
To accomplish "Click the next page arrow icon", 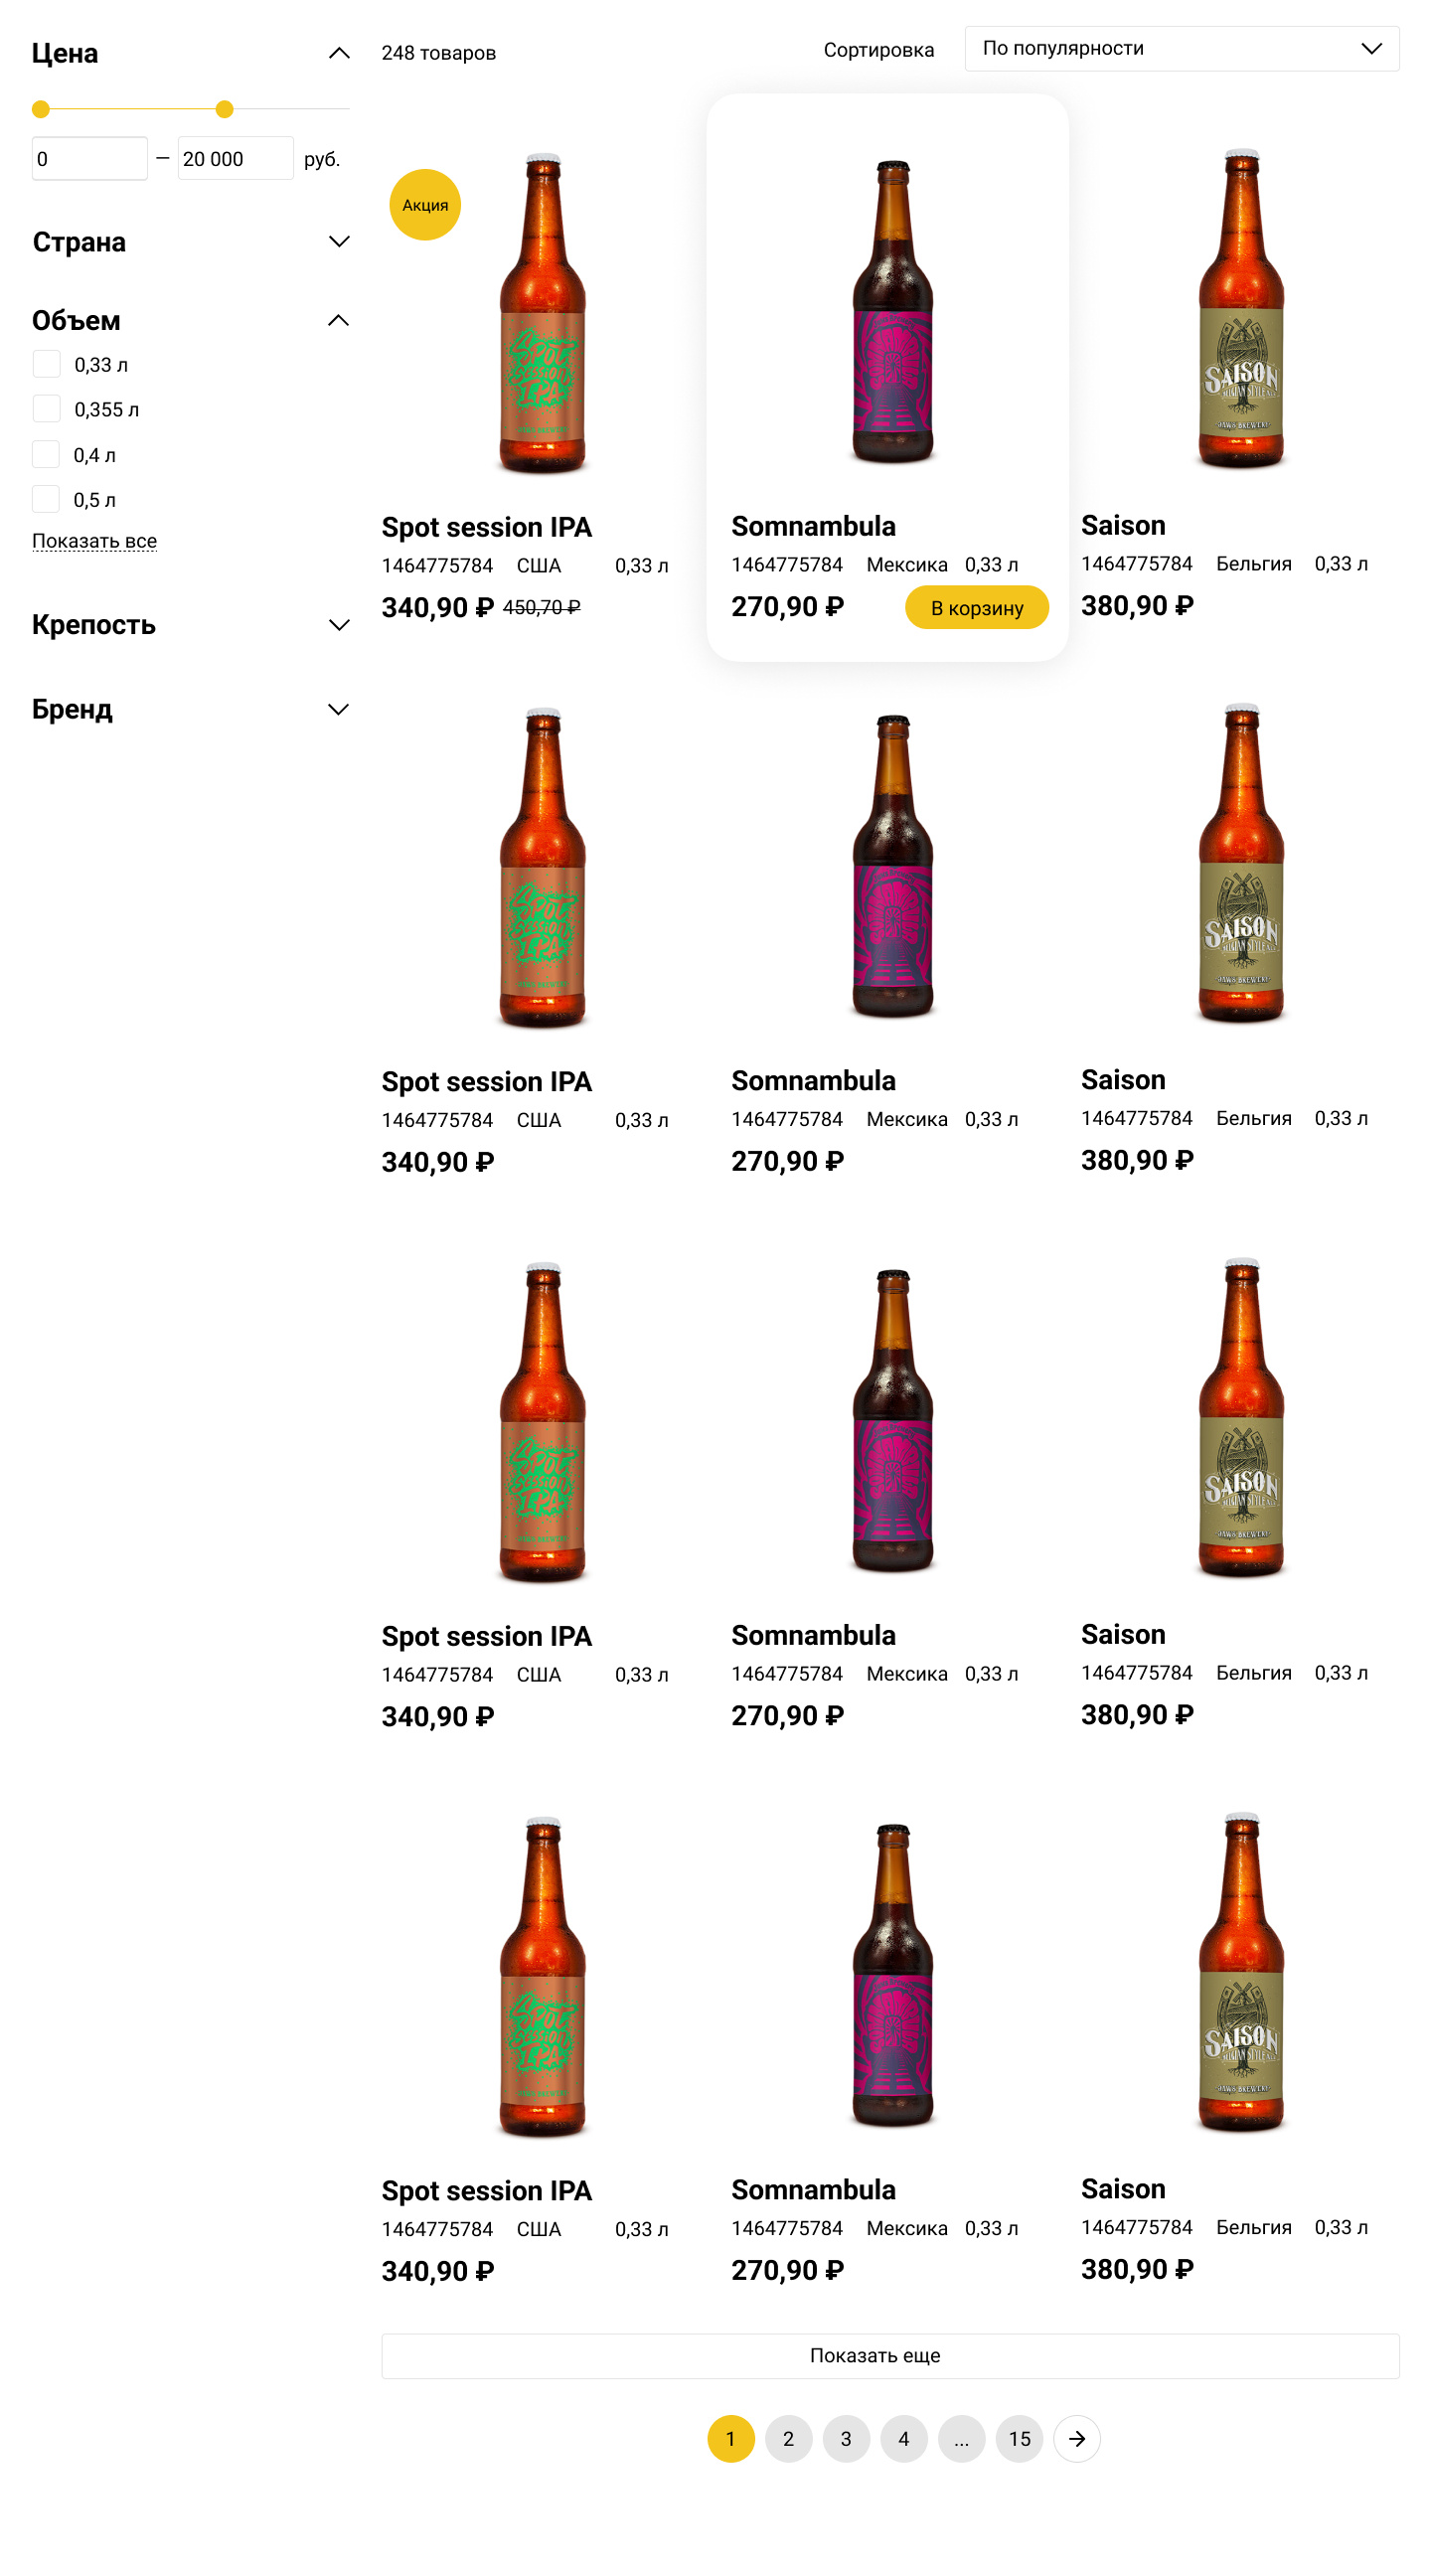I will tap(1076, 2438).
